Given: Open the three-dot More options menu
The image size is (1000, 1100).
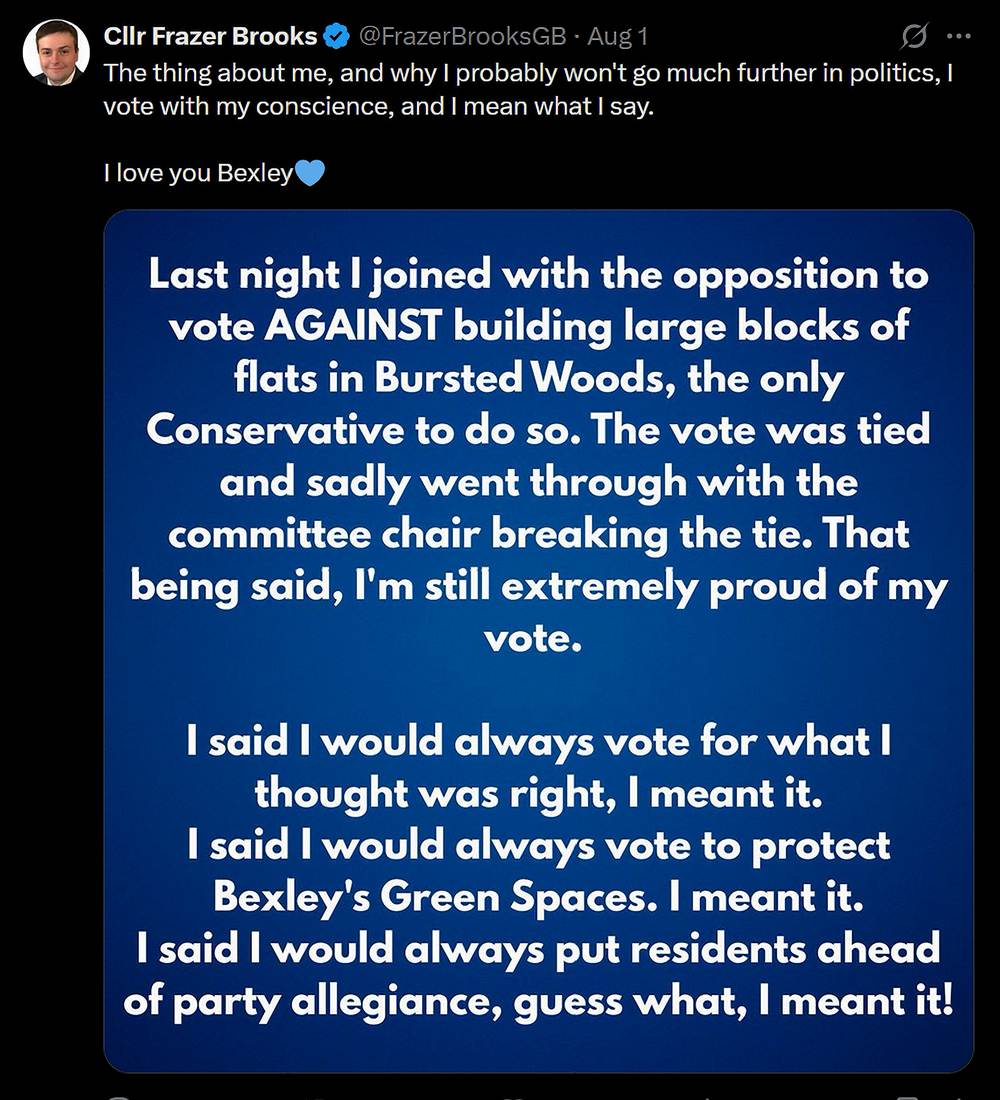Looking at the screenshot, I should pyautogui.click(x=958, y=37).
